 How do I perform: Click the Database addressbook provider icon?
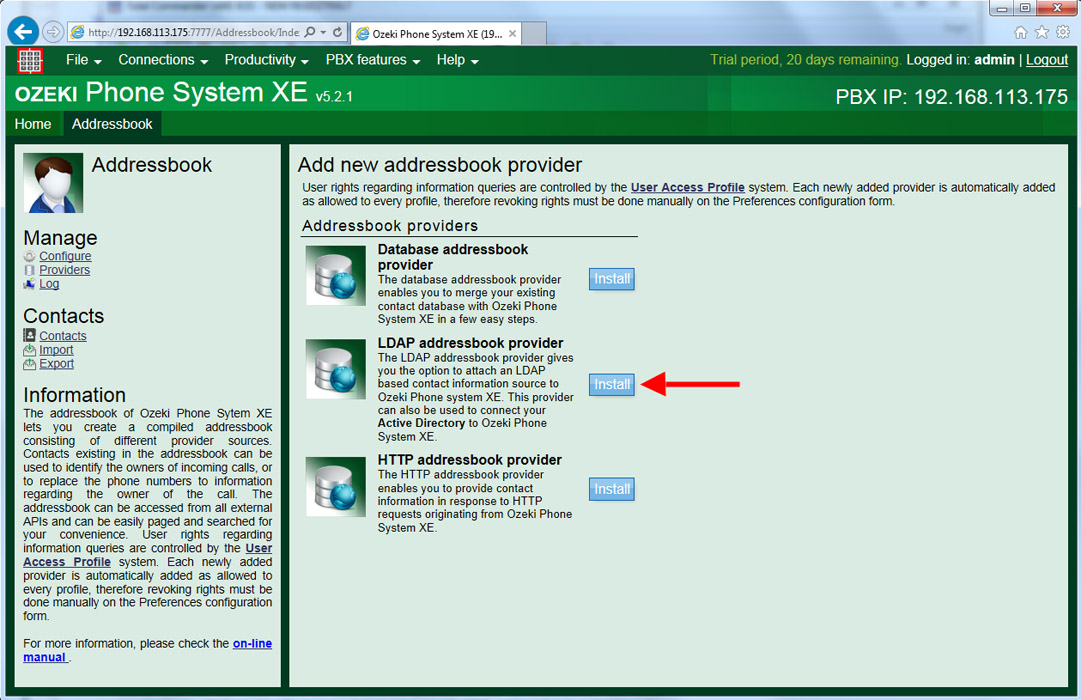(336, 276)
